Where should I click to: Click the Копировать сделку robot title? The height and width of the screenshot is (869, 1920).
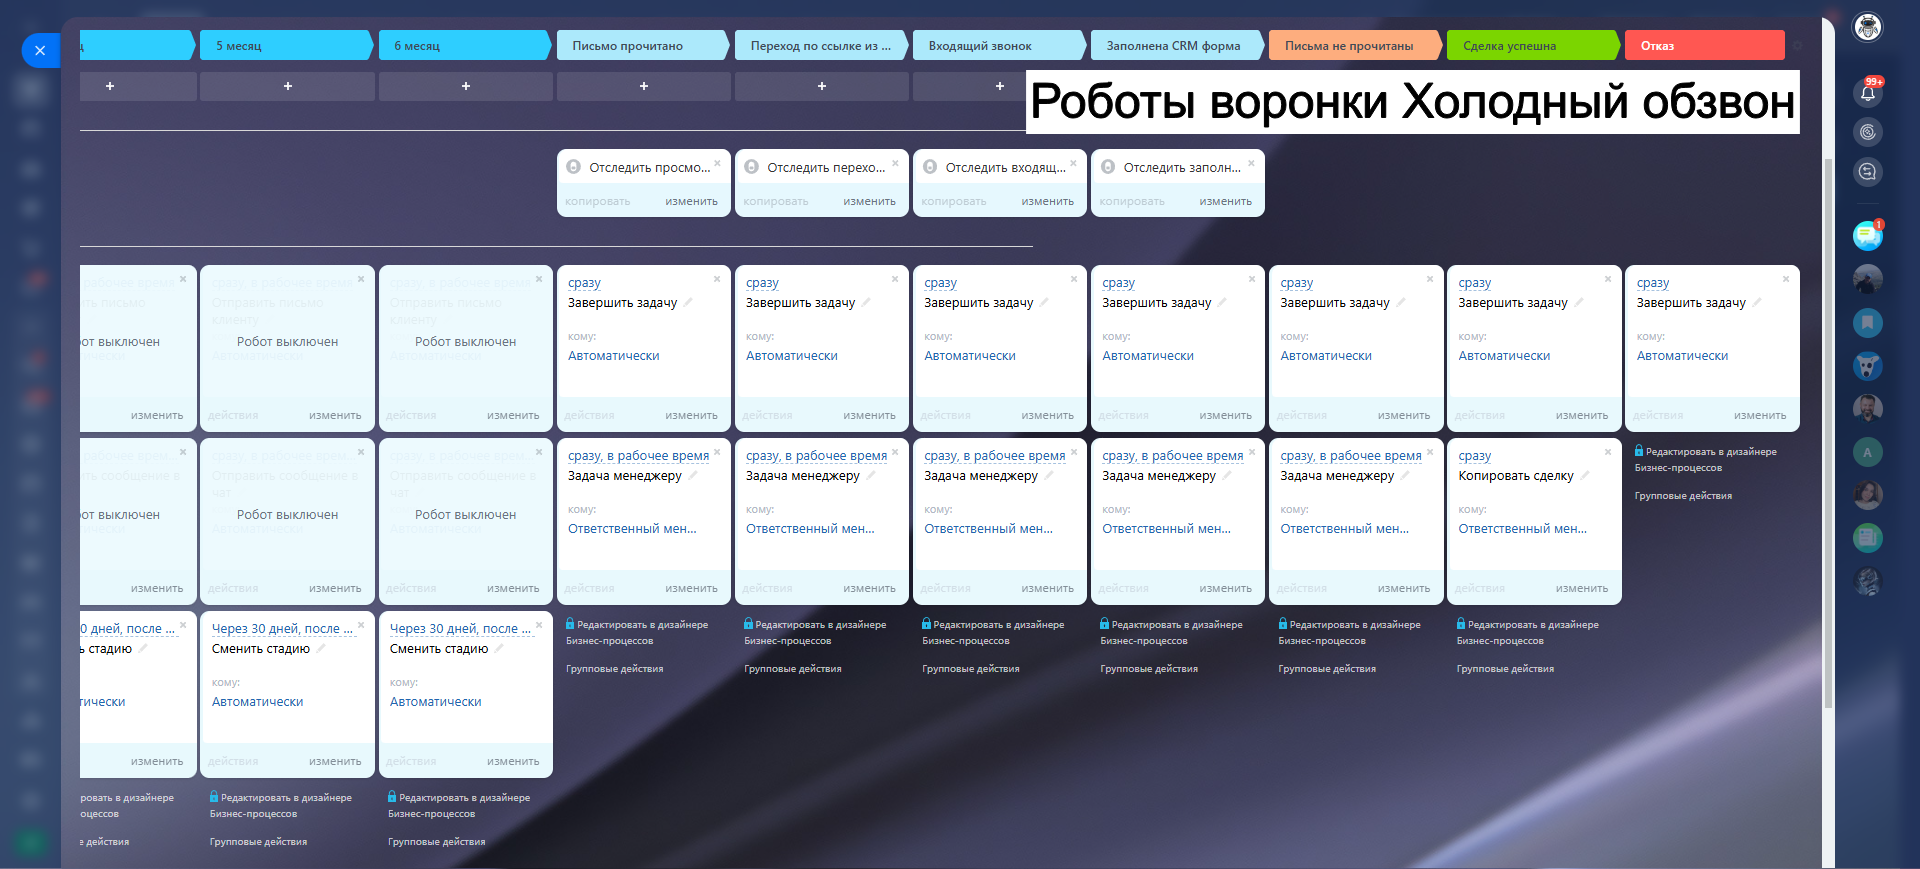tap(1516, 475)
